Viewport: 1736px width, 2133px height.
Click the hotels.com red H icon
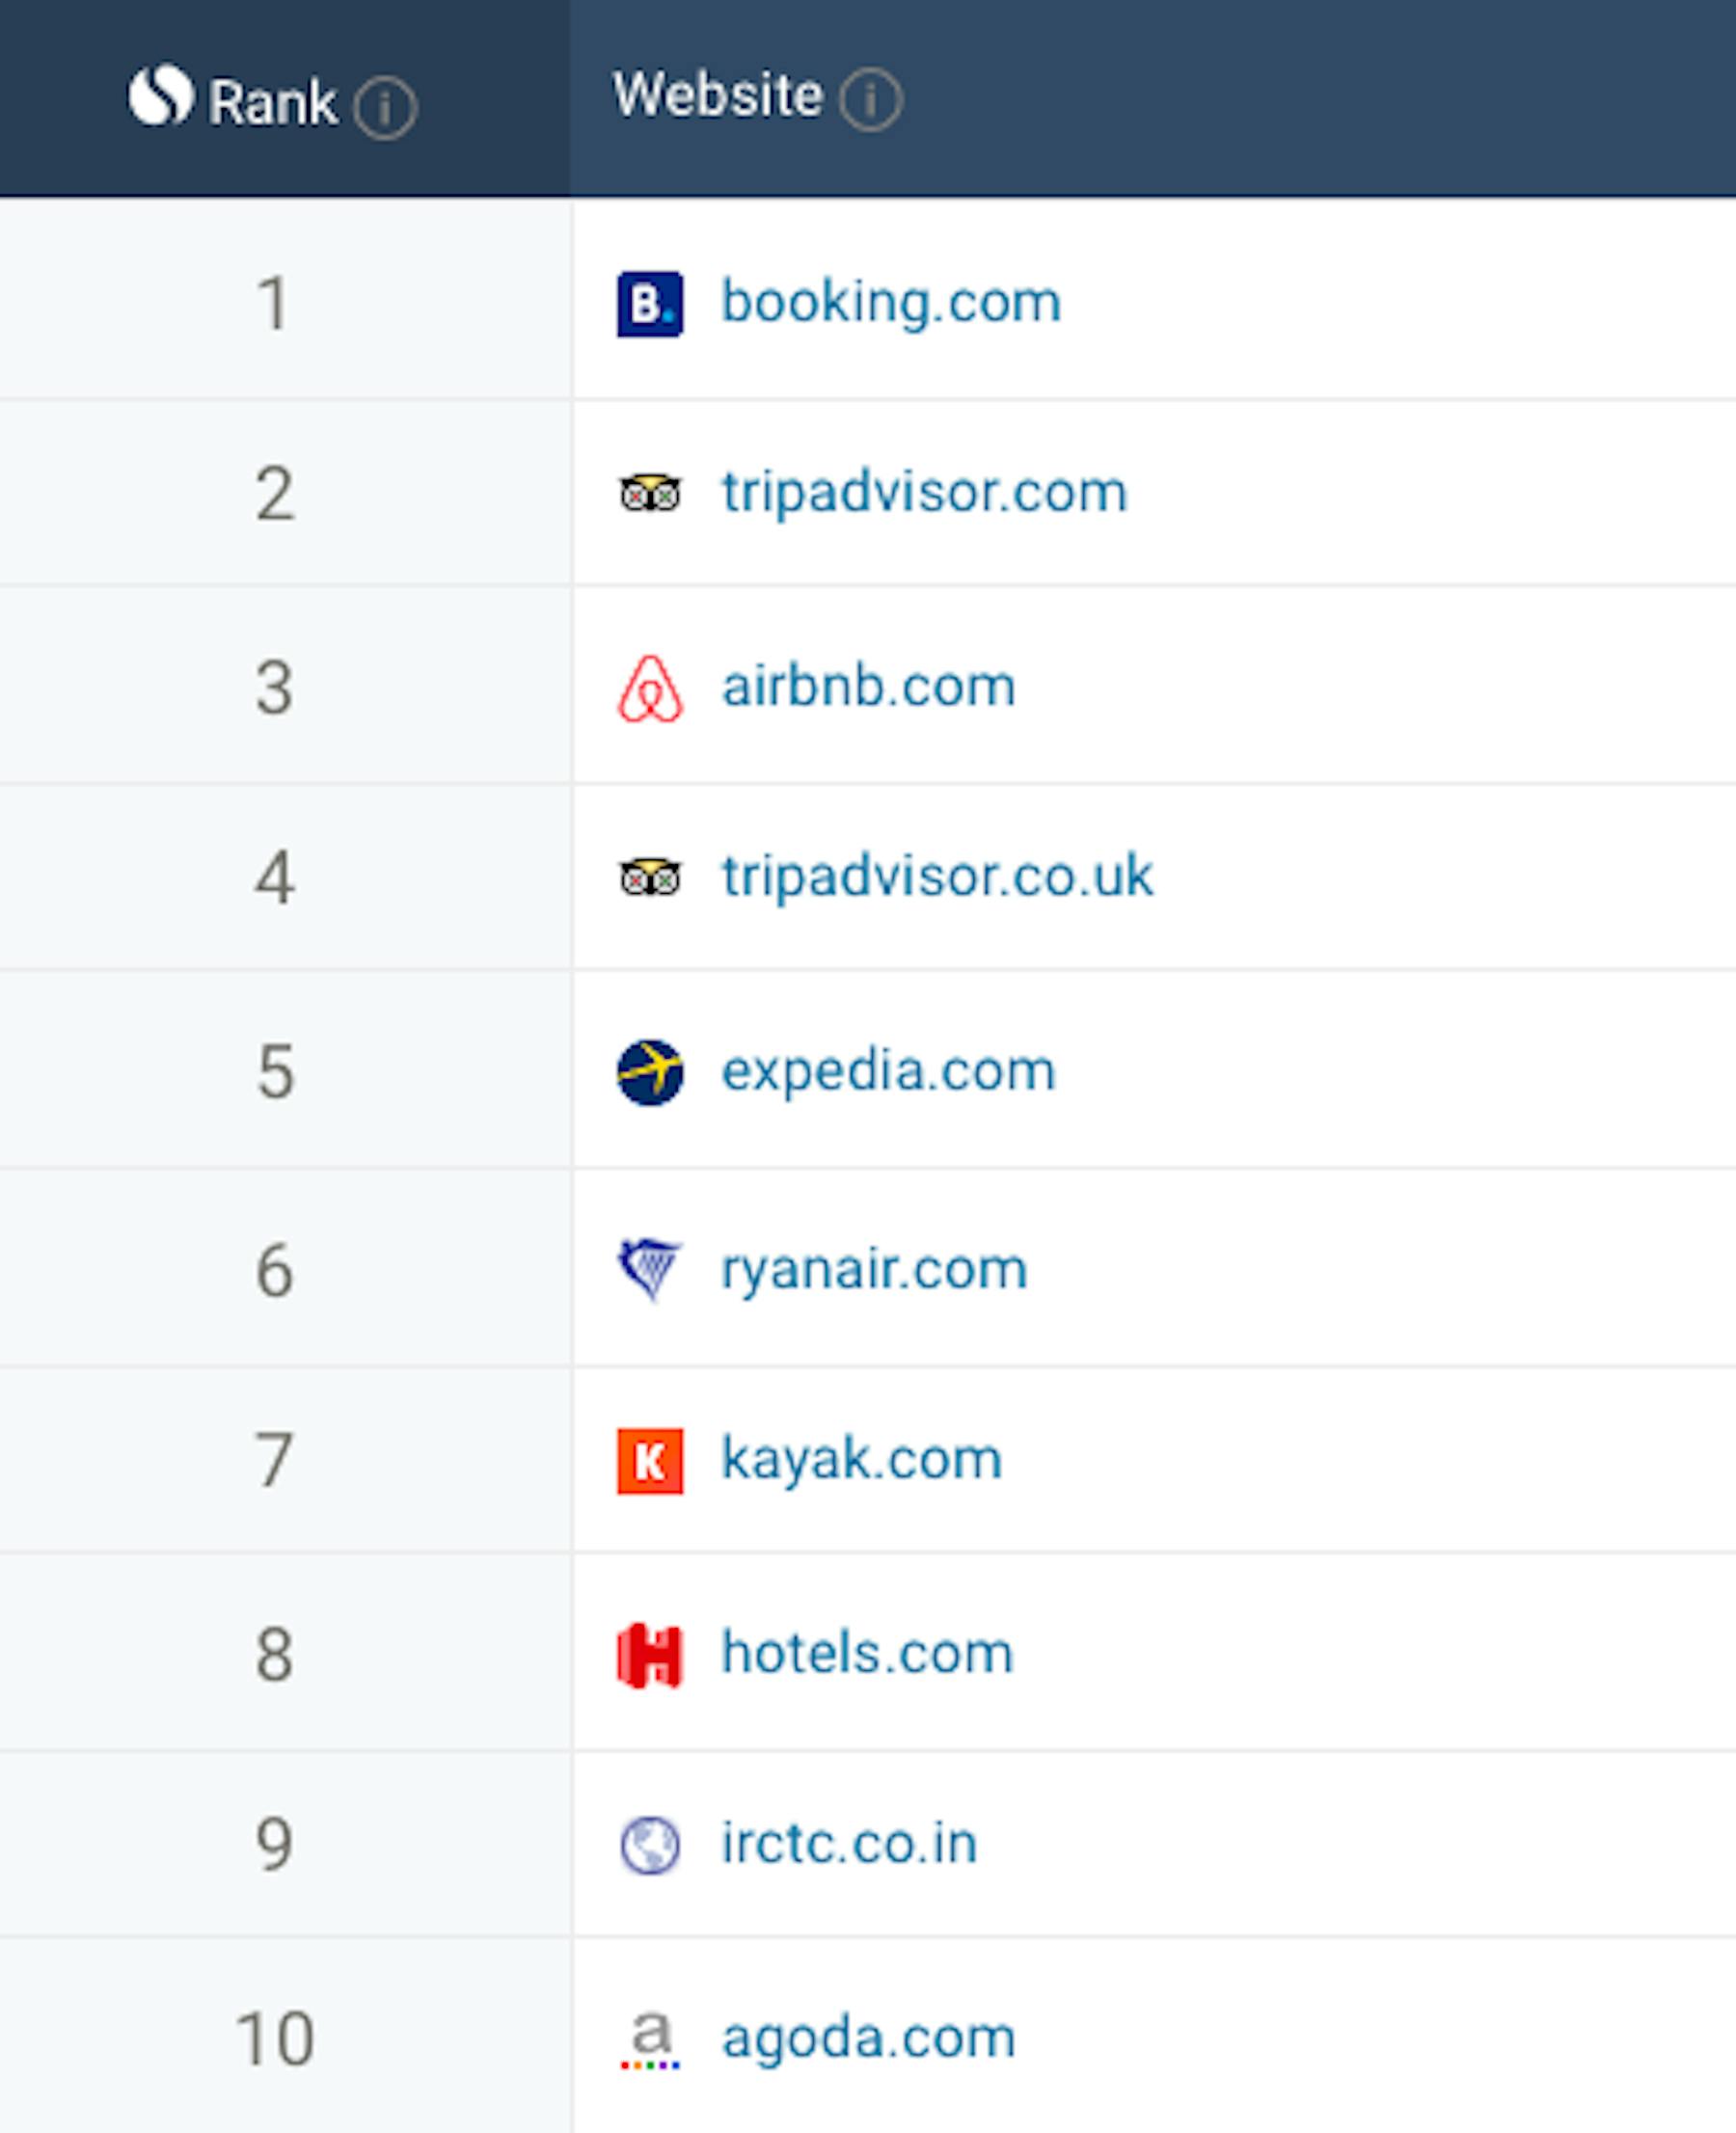[650, 1655]
